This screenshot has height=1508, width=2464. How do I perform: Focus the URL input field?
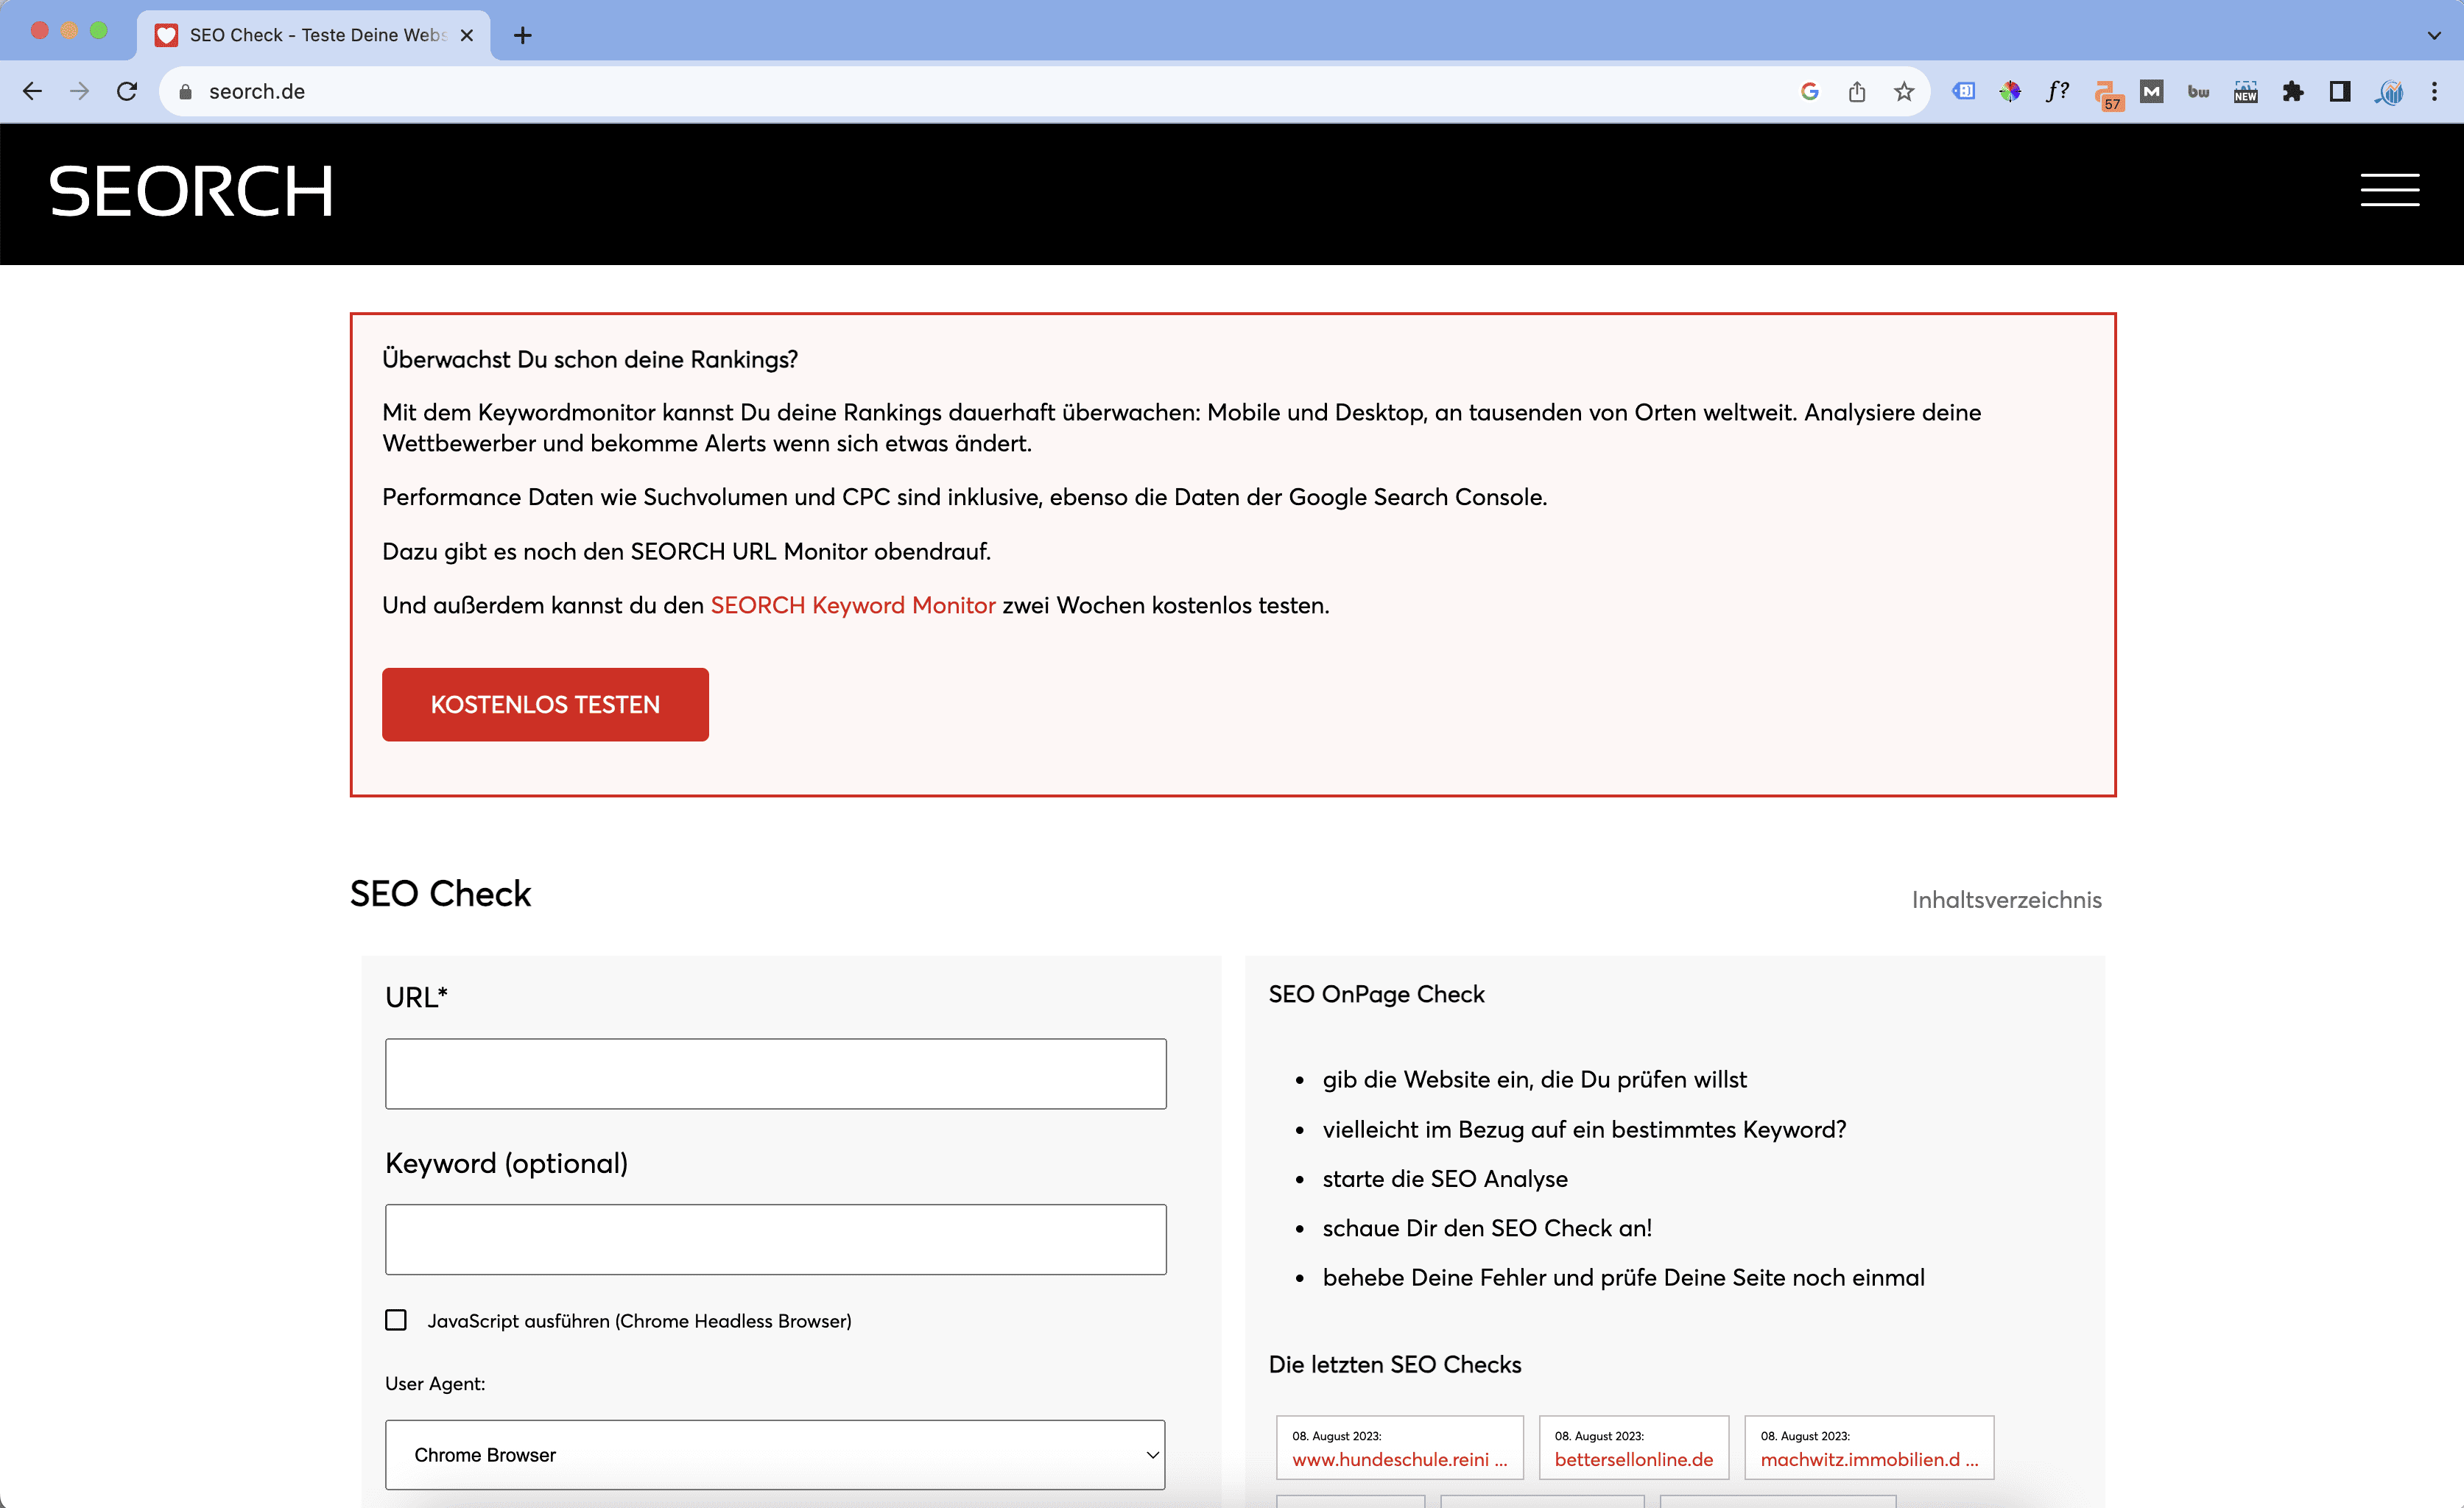coord(775,1073)
